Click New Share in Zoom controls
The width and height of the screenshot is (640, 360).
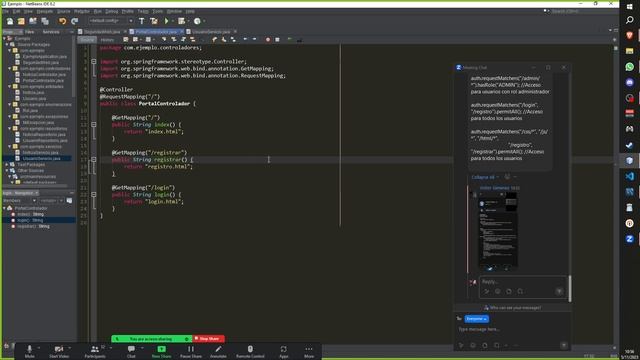161,351
